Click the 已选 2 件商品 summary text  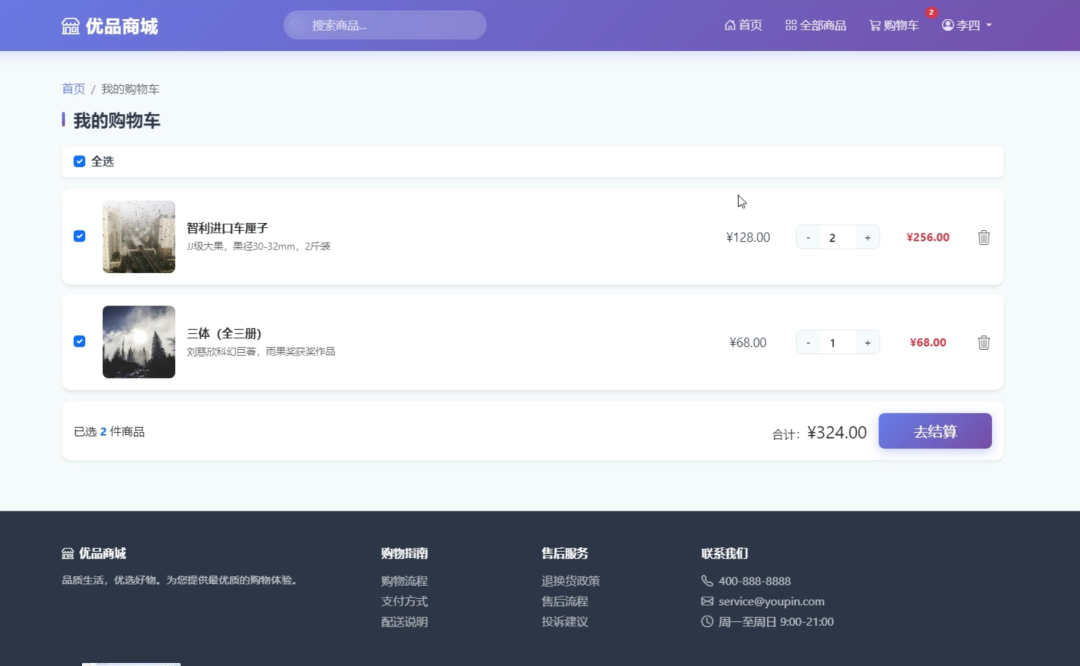(109, 432)
